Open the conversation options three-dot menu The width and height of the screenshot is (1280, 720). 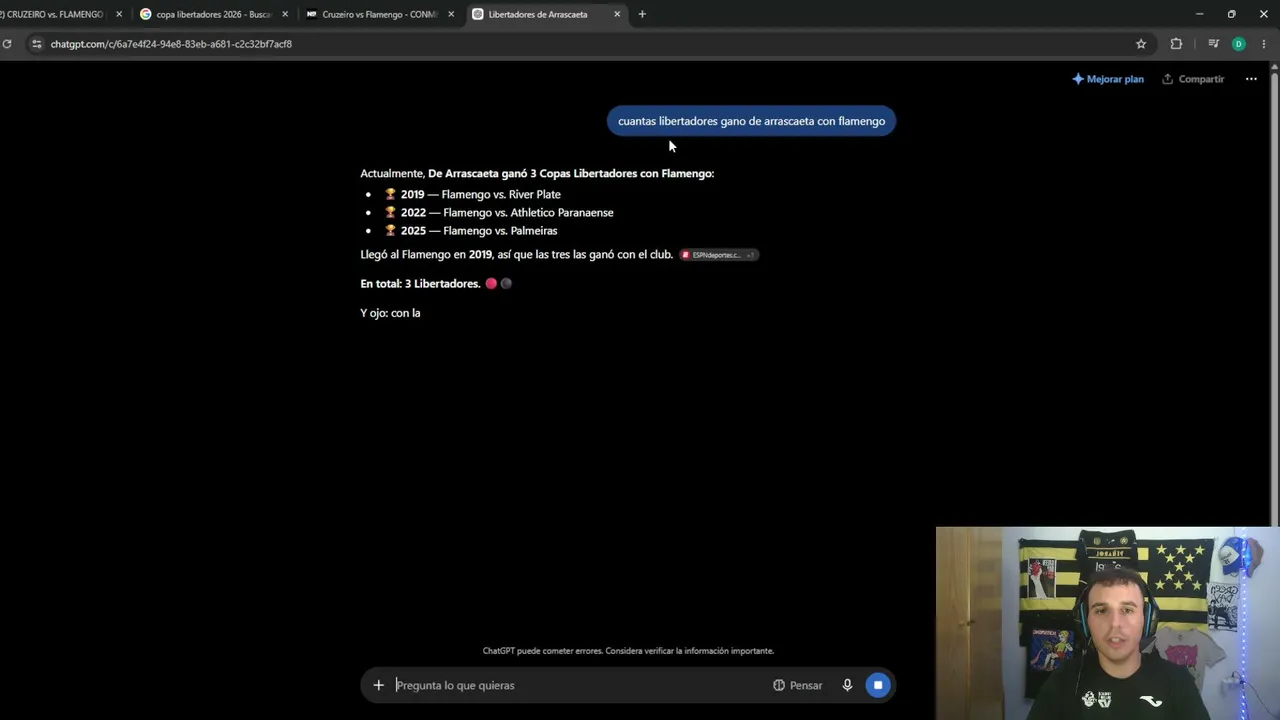click(1251, 79)
